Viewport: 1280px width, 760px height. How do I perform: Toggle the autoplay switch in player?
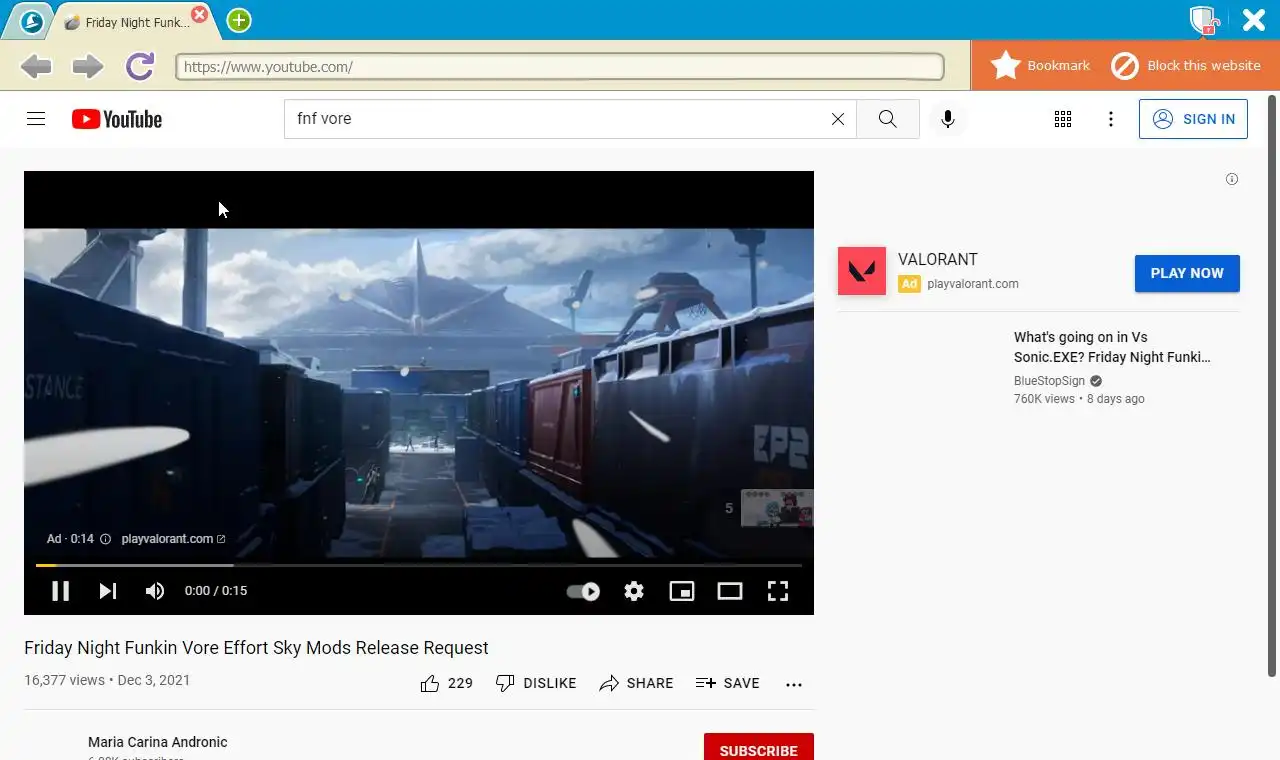[x=583, y=591]
